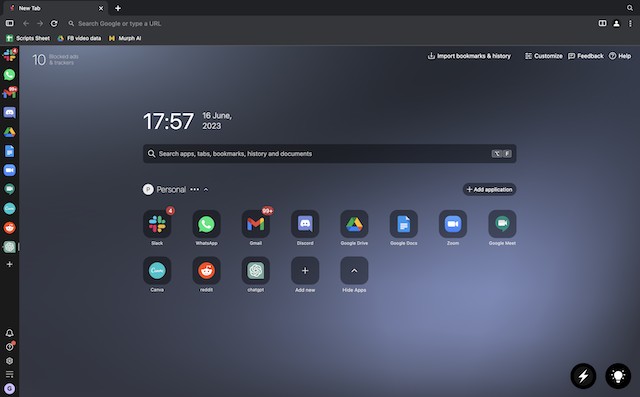The image size is (640, 397).
Task: Open a new tab with the plus button
Action: tap(118, 8)
